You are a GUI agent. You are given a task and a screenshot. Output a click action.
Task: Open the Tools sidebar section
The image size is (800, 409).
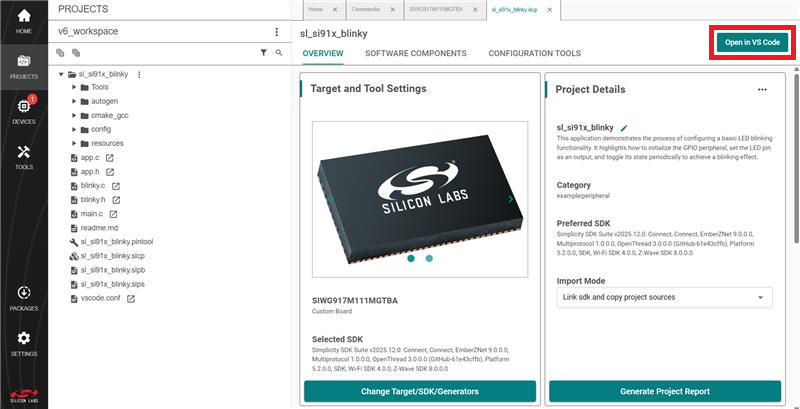point(24,157)
